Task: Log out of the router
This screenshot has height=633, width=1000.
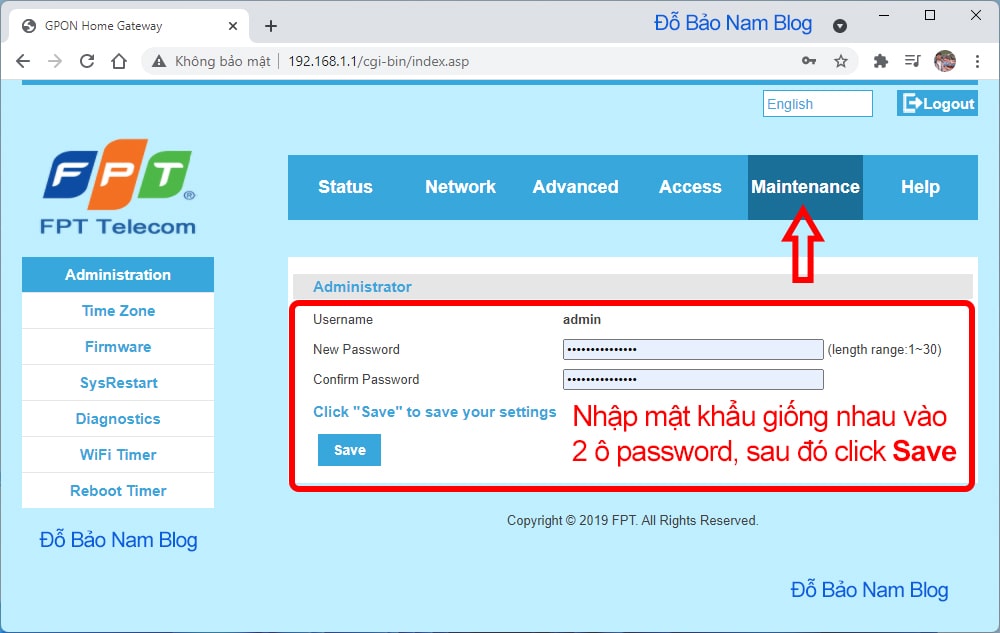Action: coord(938,103)
